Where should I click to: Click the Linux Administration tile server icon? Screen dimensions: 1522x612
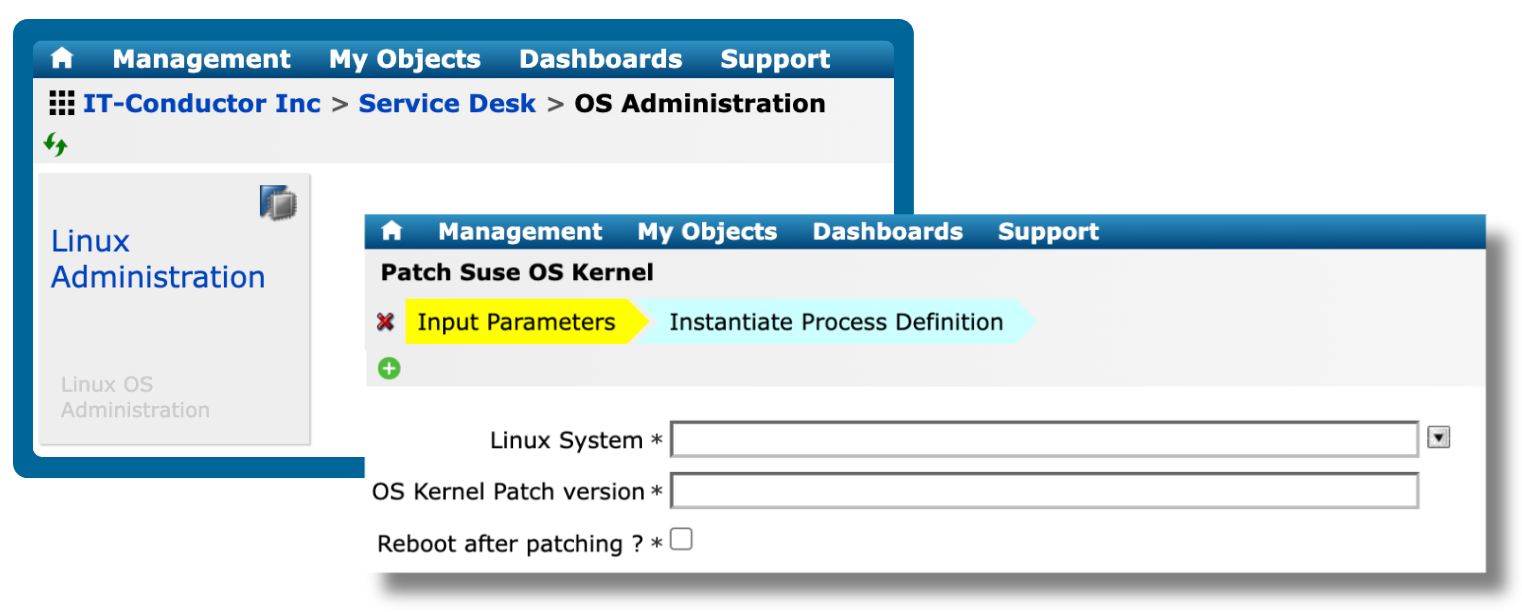pyautogui.click(x=279, y=202)
